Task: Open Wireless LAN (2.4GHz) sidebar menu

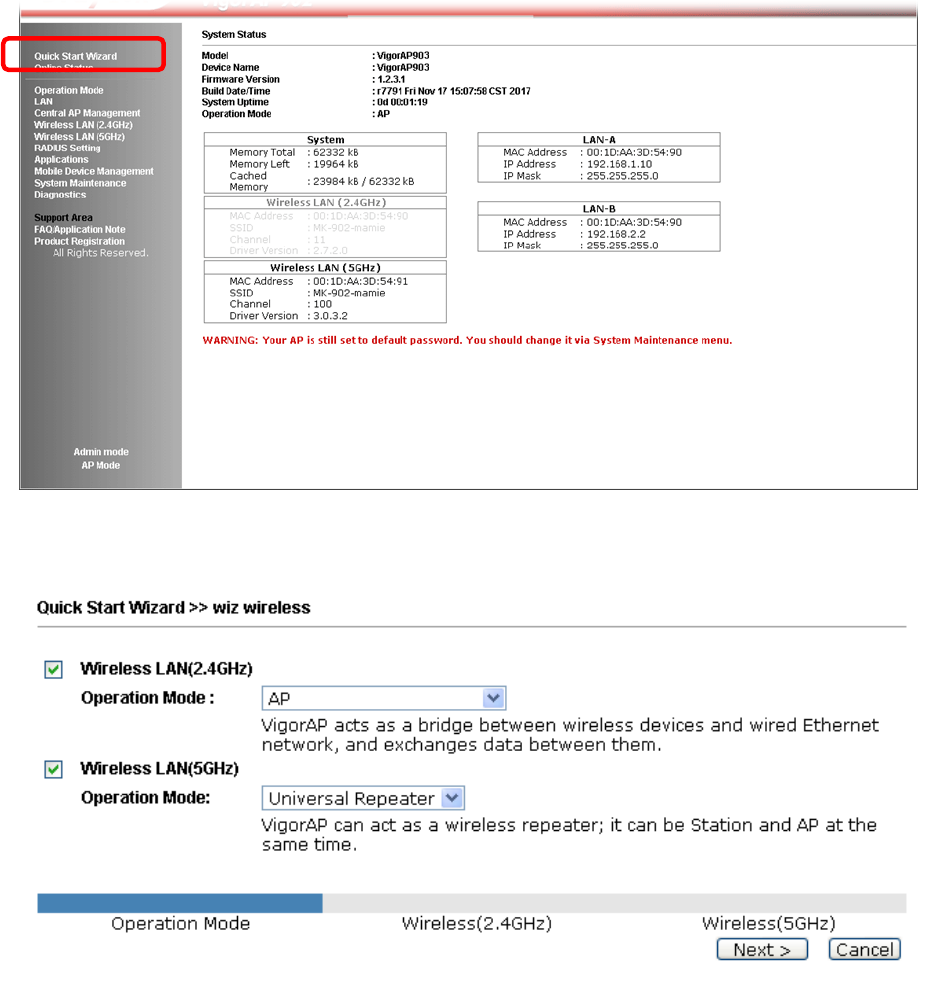Action: (x=83, y=125)
